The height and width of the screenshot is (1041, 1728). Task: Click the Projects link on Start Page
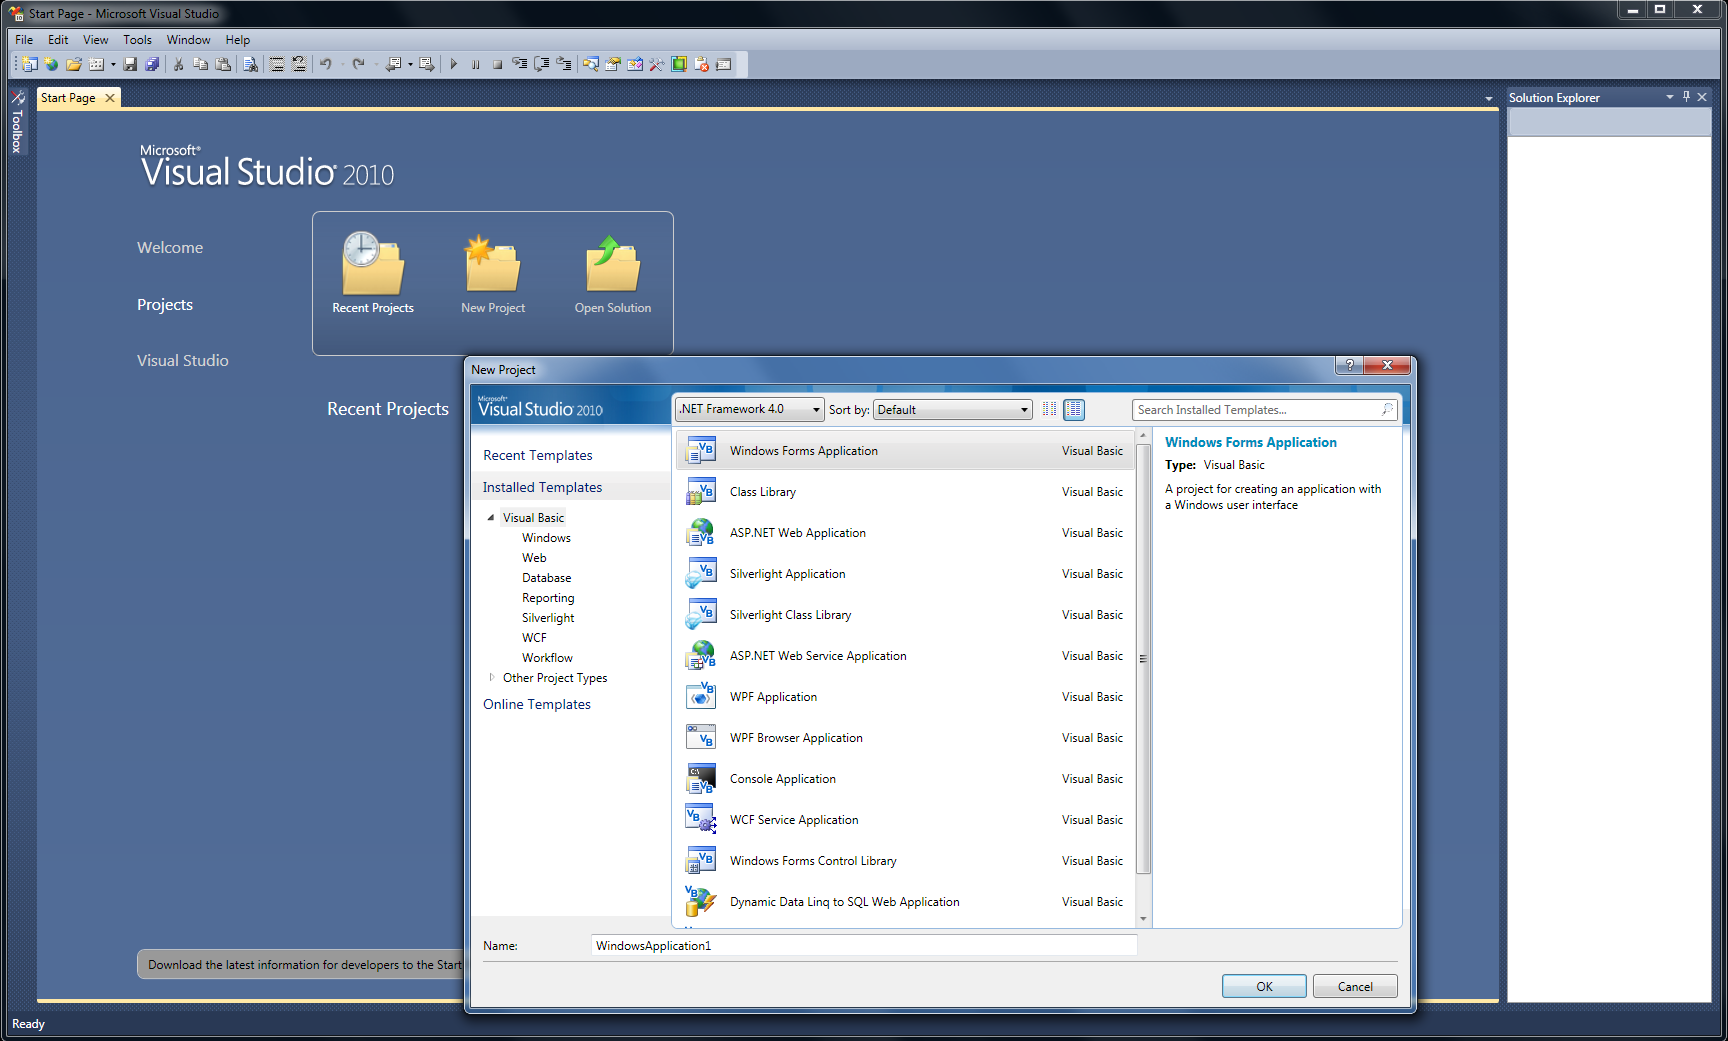click(165, 304)
